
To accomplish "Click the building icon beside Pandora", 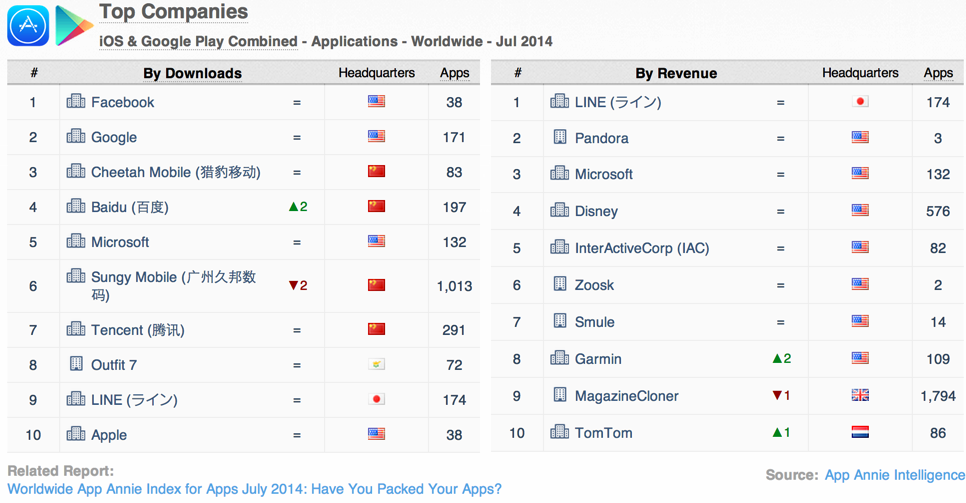I will [559, 137].
